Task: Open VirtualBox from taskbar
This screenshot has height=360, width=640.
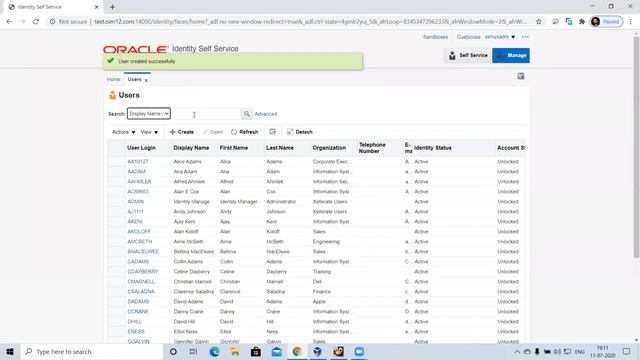Action: pyautogui.click(x=318, y=351)
